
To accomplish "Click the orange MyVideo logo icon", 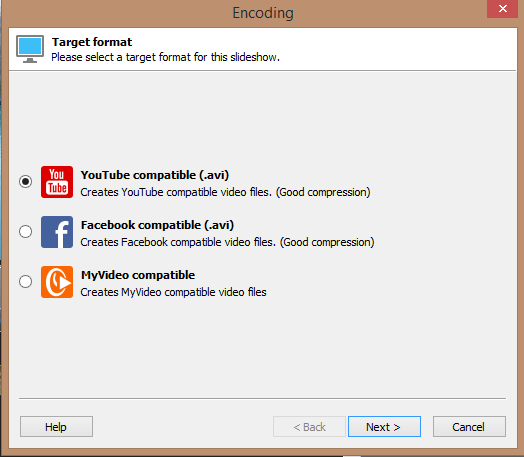I will coord(57,282).
